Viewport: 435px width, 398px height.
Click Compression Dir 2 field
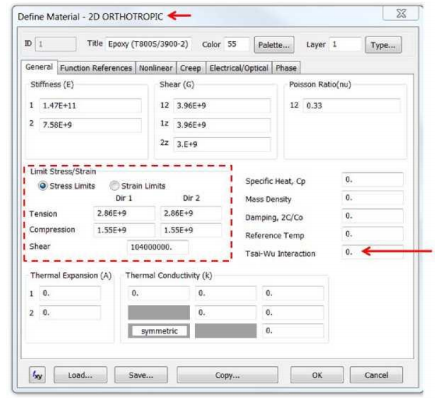191,230
